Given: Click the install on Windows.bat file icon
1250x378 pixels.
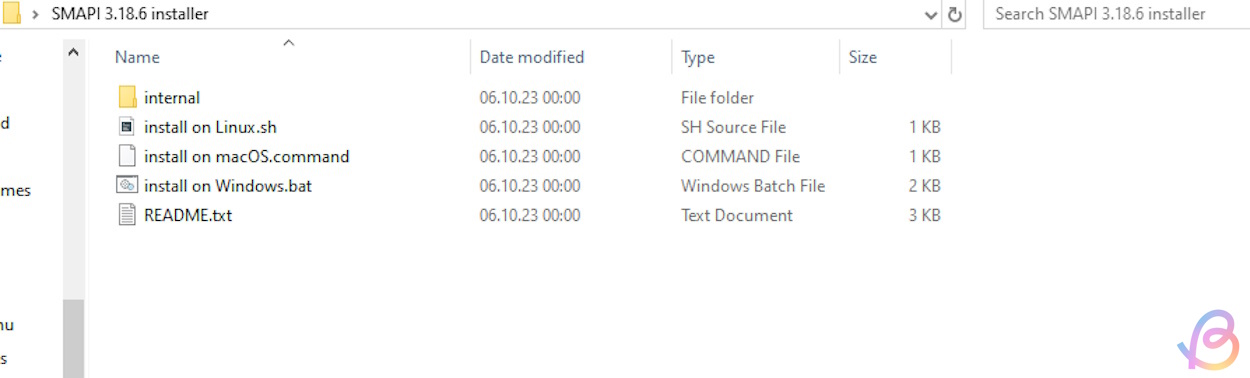Looking at the screenshot, I should pos(127,185).
